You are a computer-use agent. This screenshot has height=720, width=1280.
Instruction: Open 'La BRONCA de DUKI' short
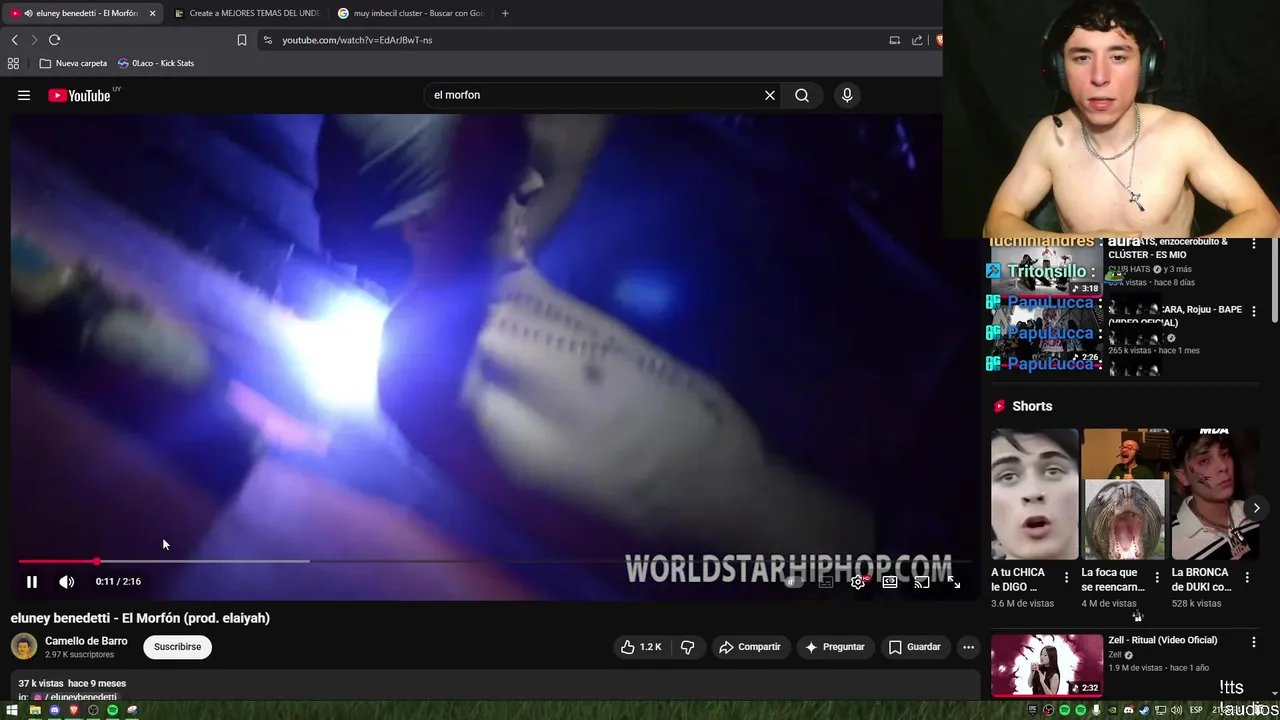[x=1214, y=494]
